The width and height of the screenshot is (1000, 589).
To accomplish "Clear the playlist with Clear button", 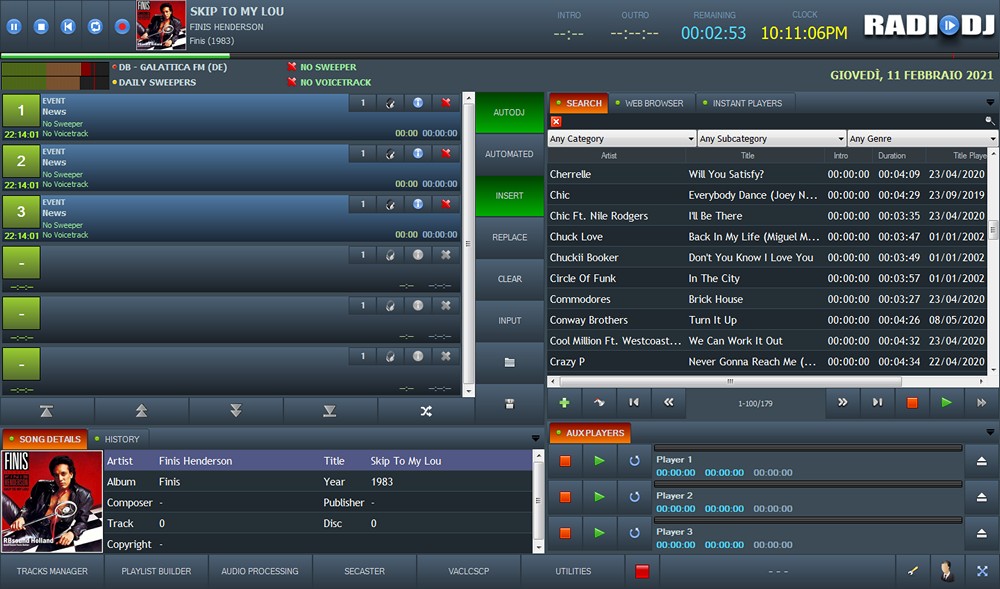I will point(509,279).
